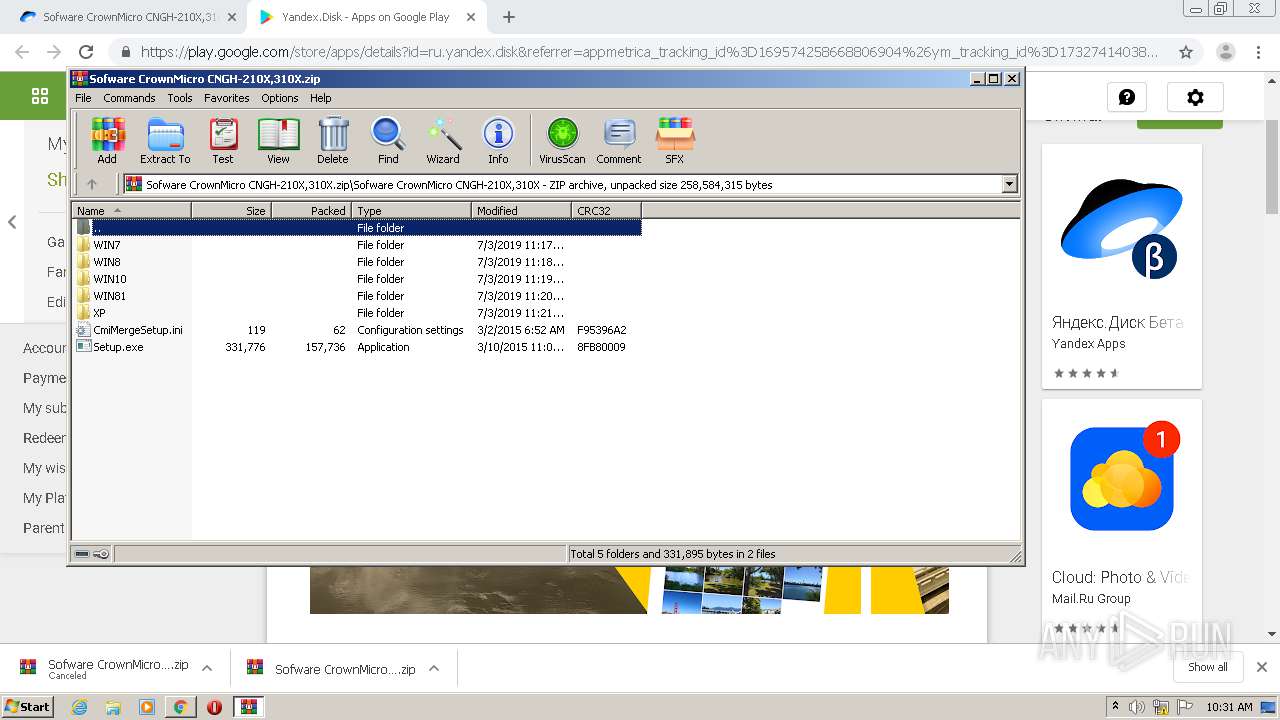This screenshot has width=1280, height=720.
Task: Click the Mail.Ru Group developer link
Action: point(1091,599)
